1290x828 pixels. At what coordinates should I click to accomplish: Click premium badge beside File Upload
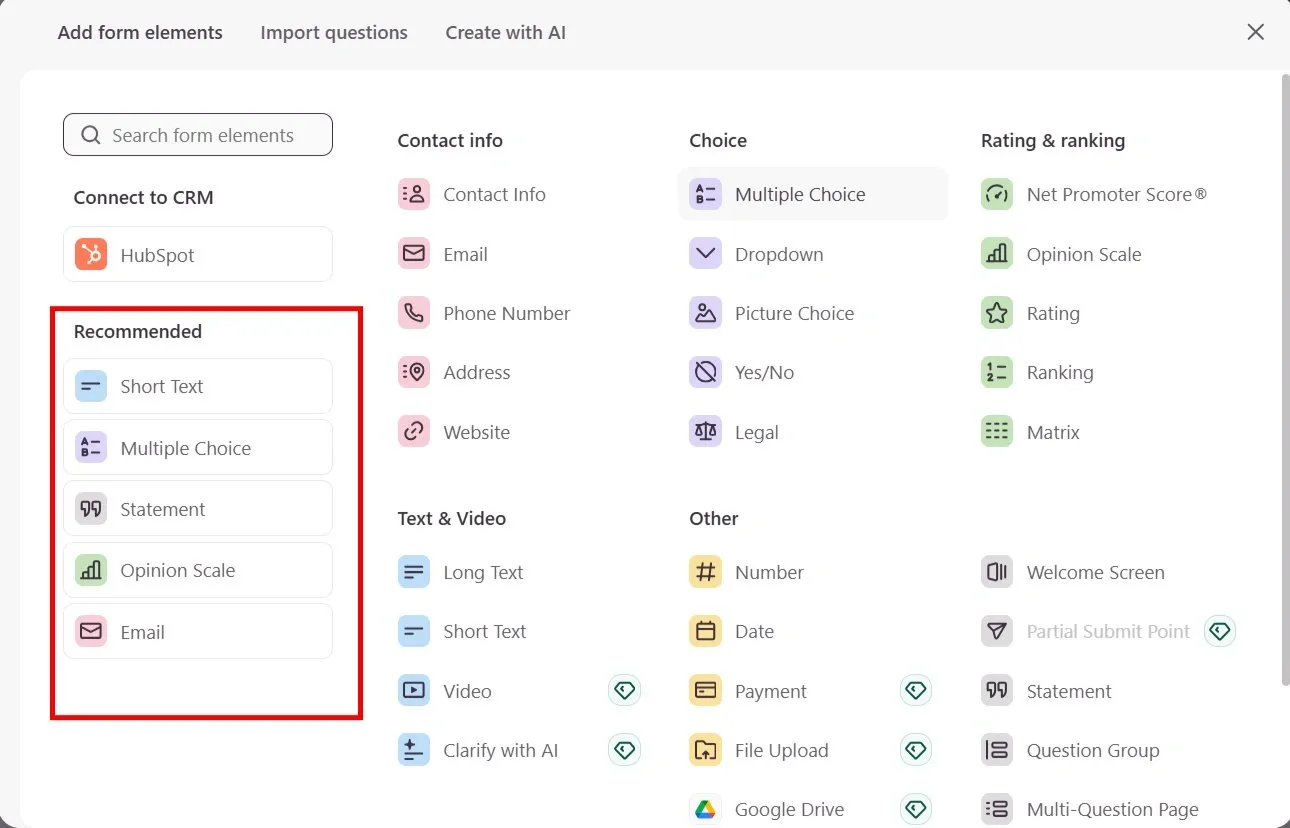(915, 750)
